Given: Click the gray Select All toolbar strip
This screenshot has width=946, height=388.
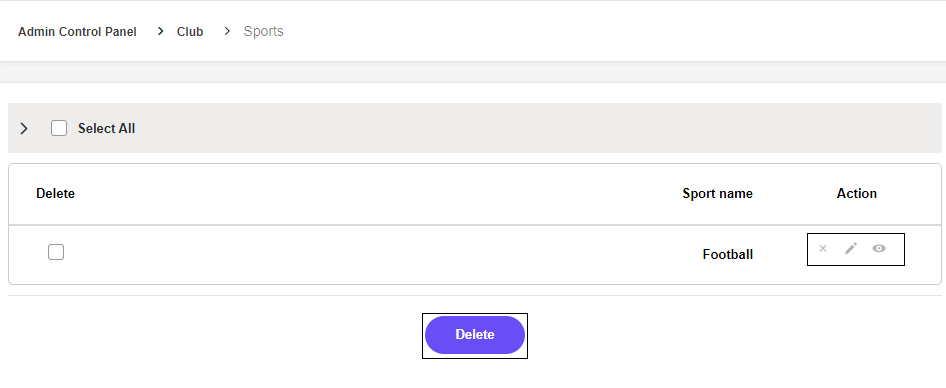Looking at the screenshot, I should [475, 128].
